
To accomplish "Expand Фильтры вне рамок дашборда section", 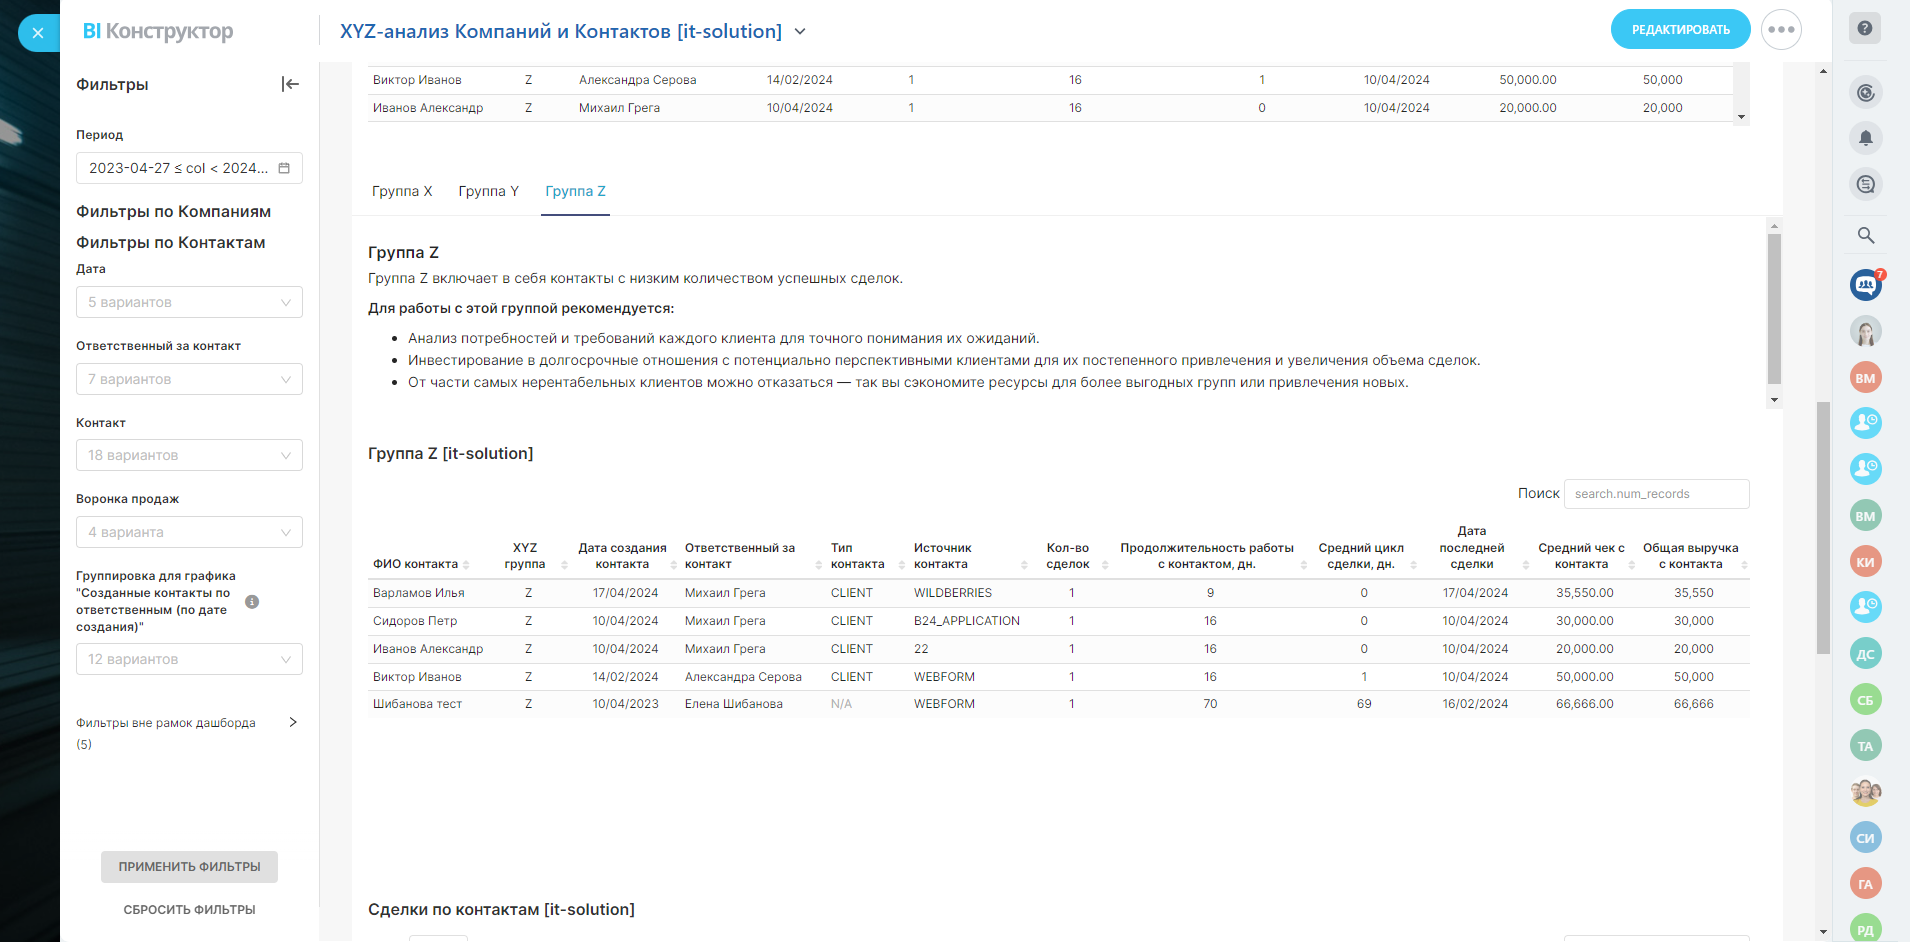I will [292, 722].
